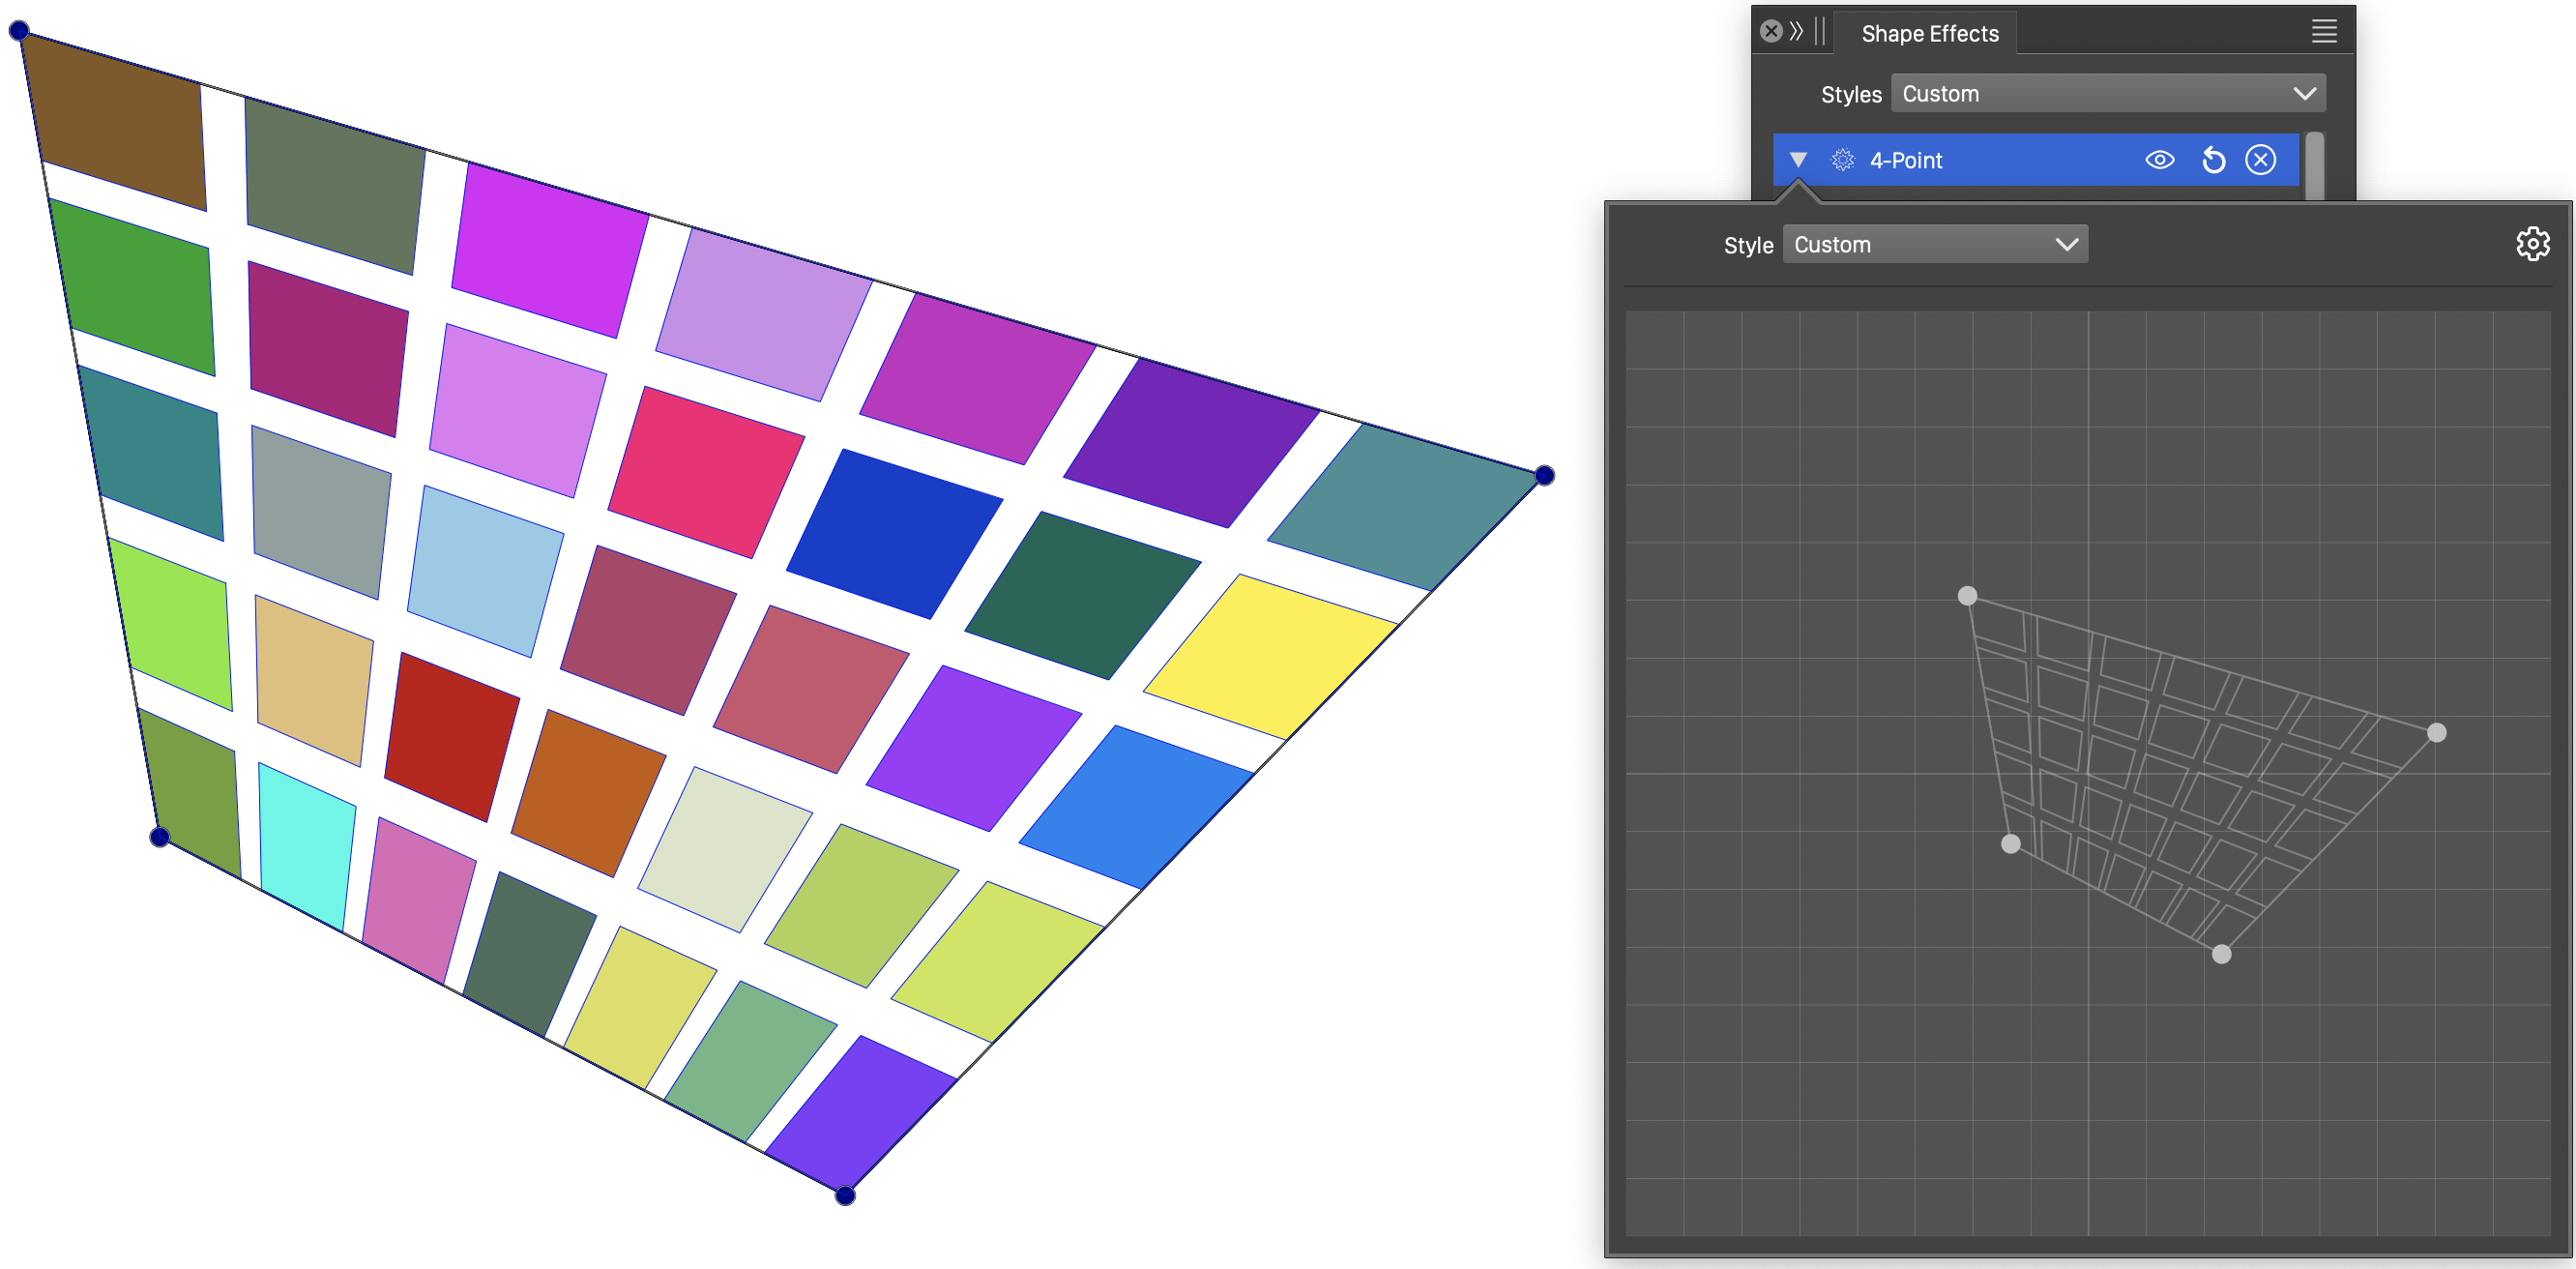Viewport: 2576px width, 1269px height.
Task: Select the Shape Effects tab
Action: pyautogui.click(x=1929, y=34)
